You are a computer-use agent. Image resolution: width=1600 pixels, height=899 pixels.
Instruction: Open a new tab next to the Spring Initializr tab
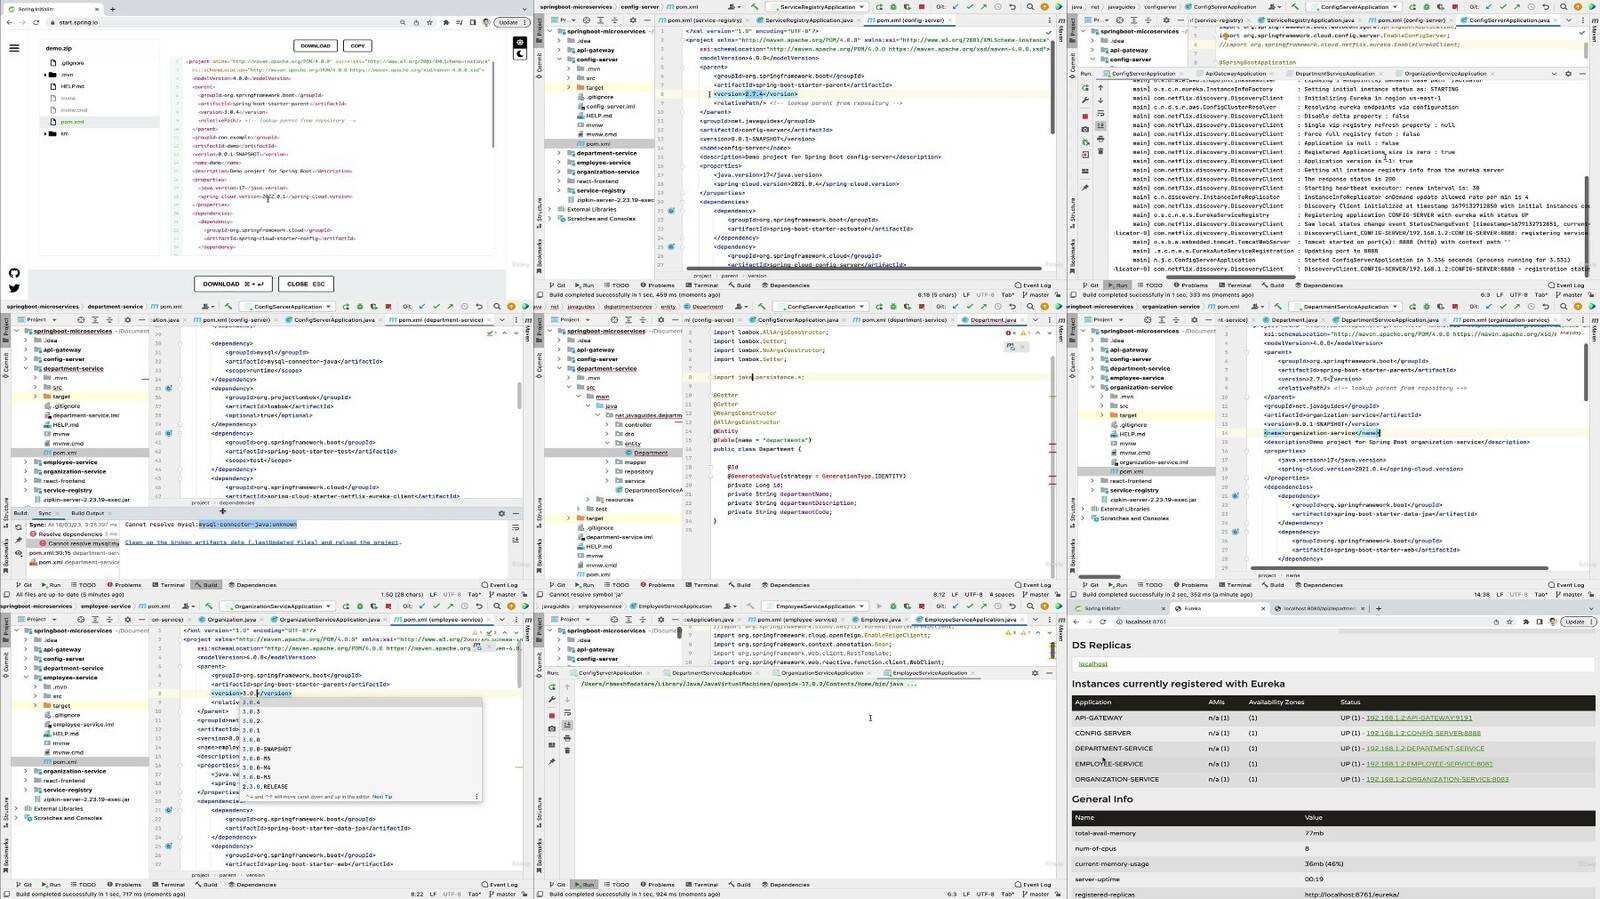[x=112, y=9]
